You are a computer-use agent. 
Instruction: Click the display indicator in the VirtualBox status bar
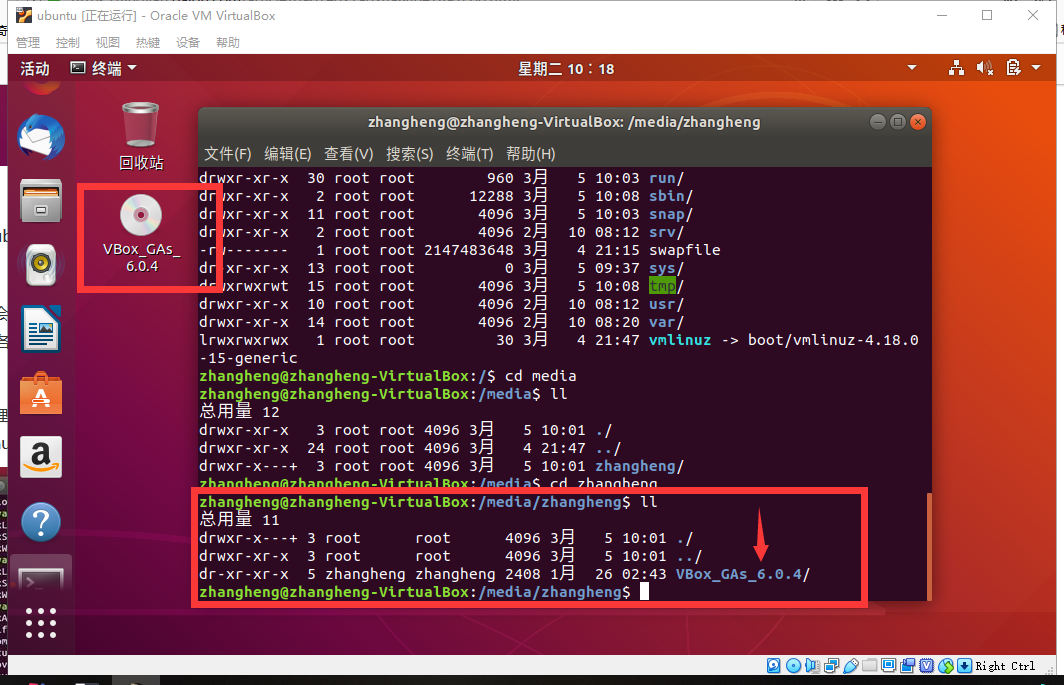point(888,666)
